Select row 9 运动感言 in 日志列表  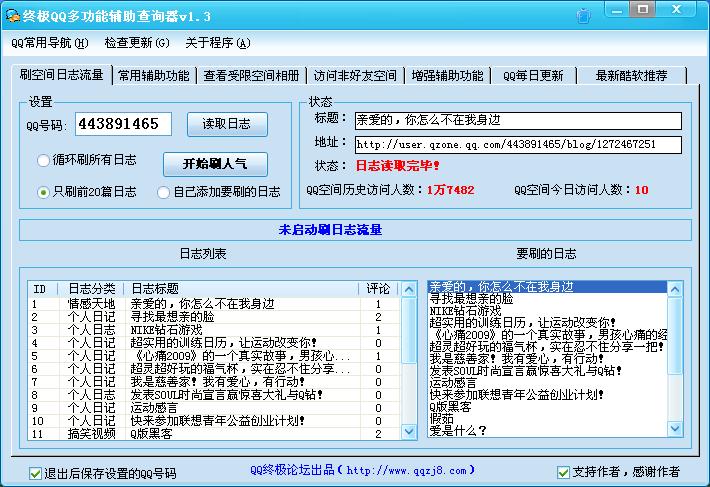coord(214,408)
